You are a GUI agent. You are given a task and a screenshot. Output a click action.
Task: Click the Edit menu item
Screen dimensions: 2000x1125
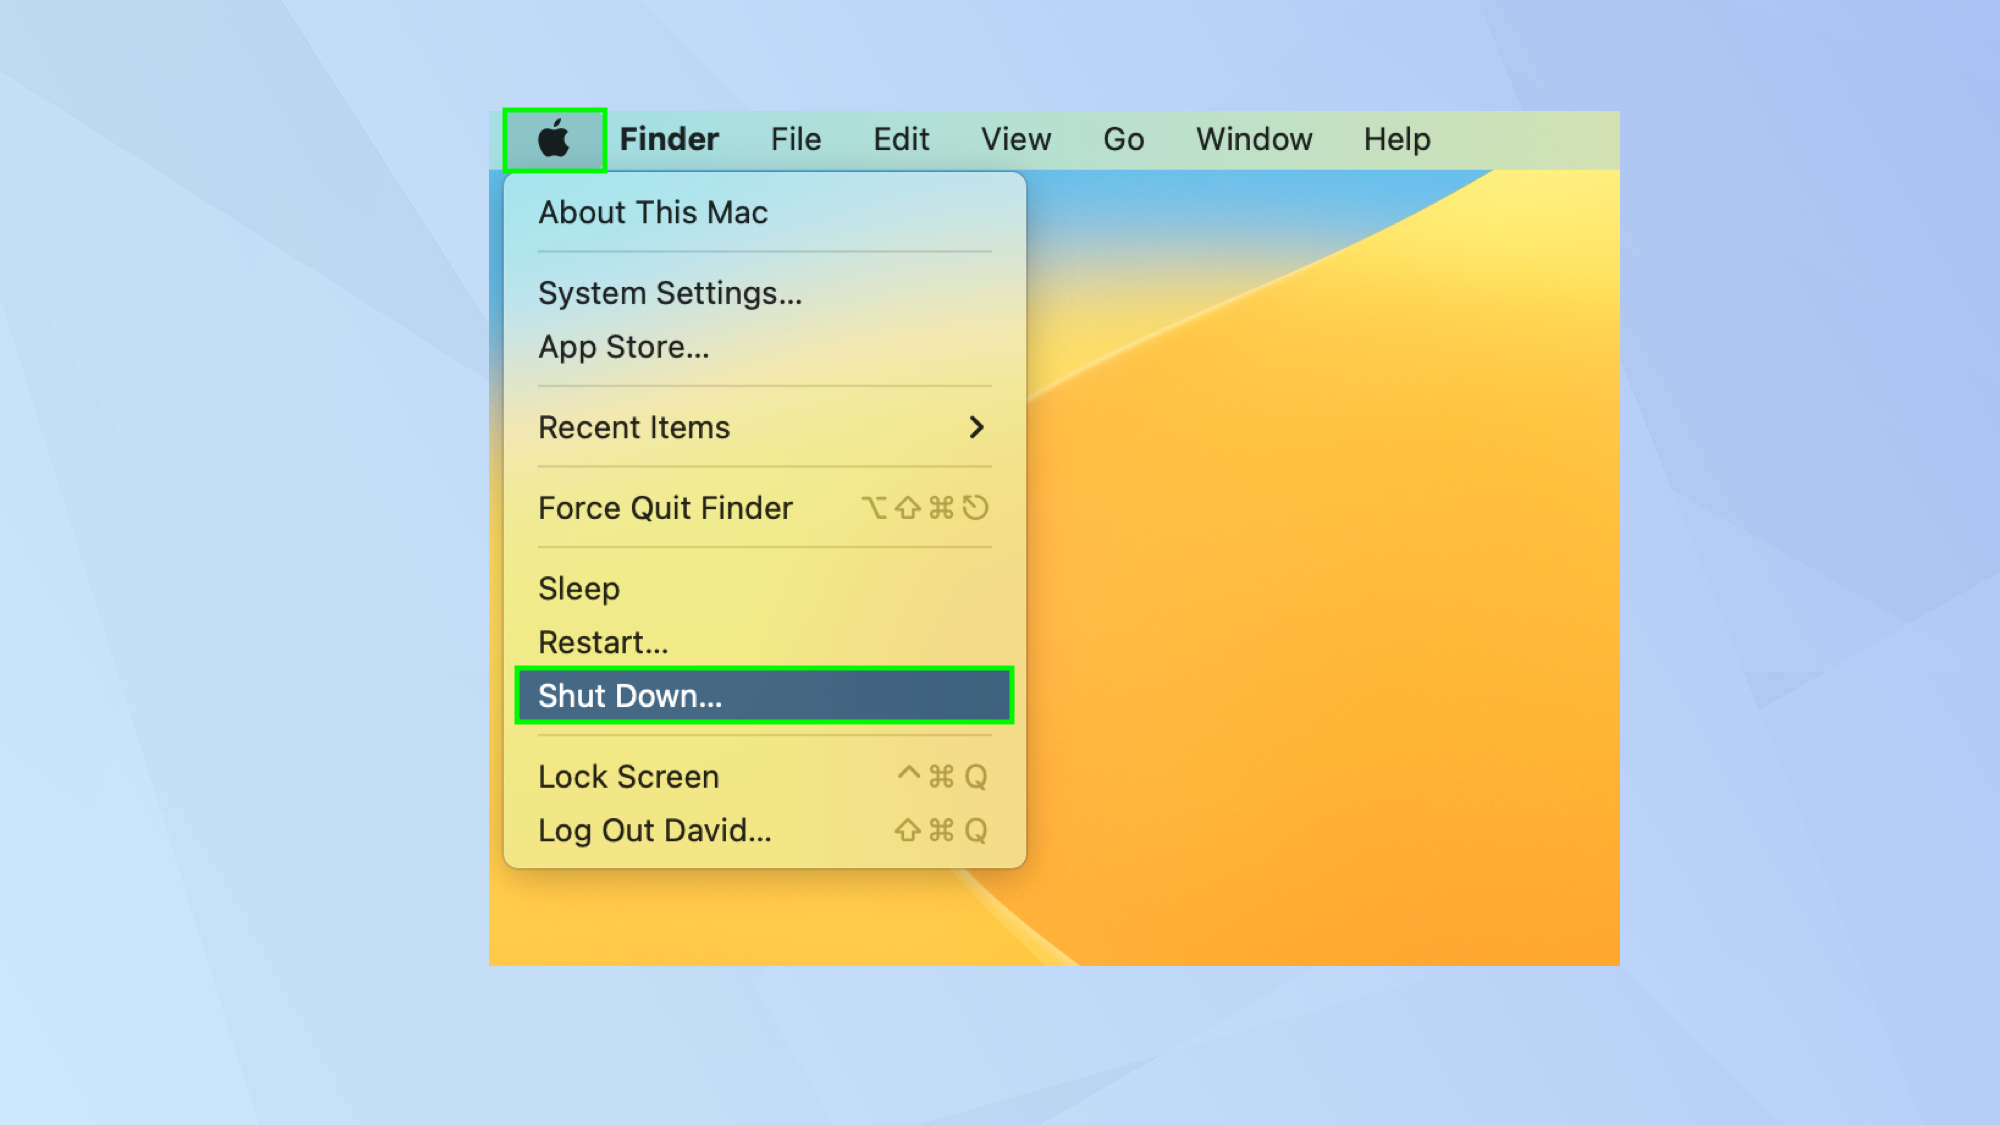point(900,139)
